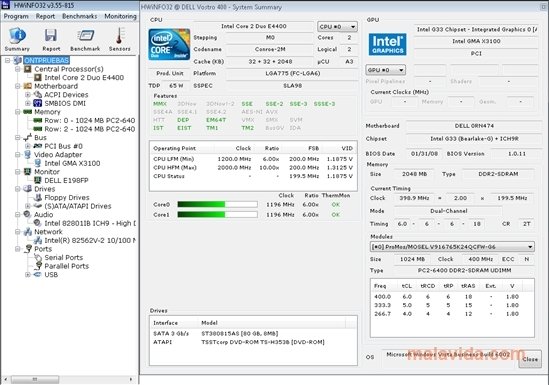This screenshot has height=385, width=549.
Task: Select the ONTPRUEBAS computer icon
Action: pos(19,61)
